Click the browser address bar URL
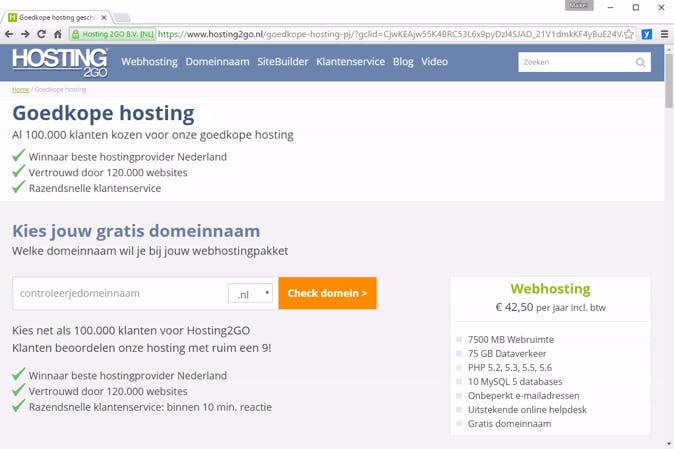The width and height of the screenshot is (674, 449). (x=390, y=34)
